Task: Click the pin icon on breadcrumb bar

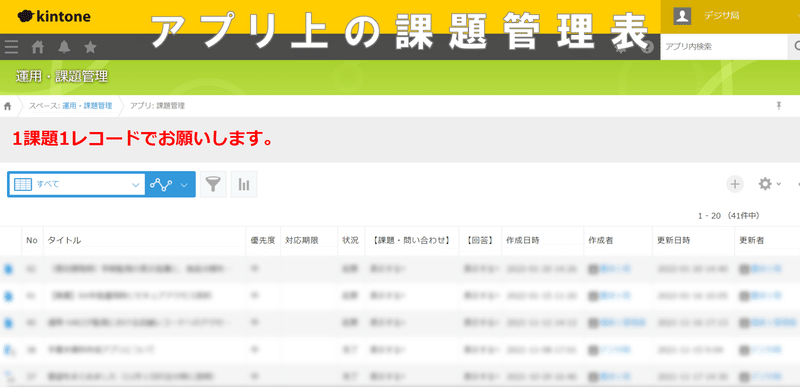Action: [x=779, y=106]
